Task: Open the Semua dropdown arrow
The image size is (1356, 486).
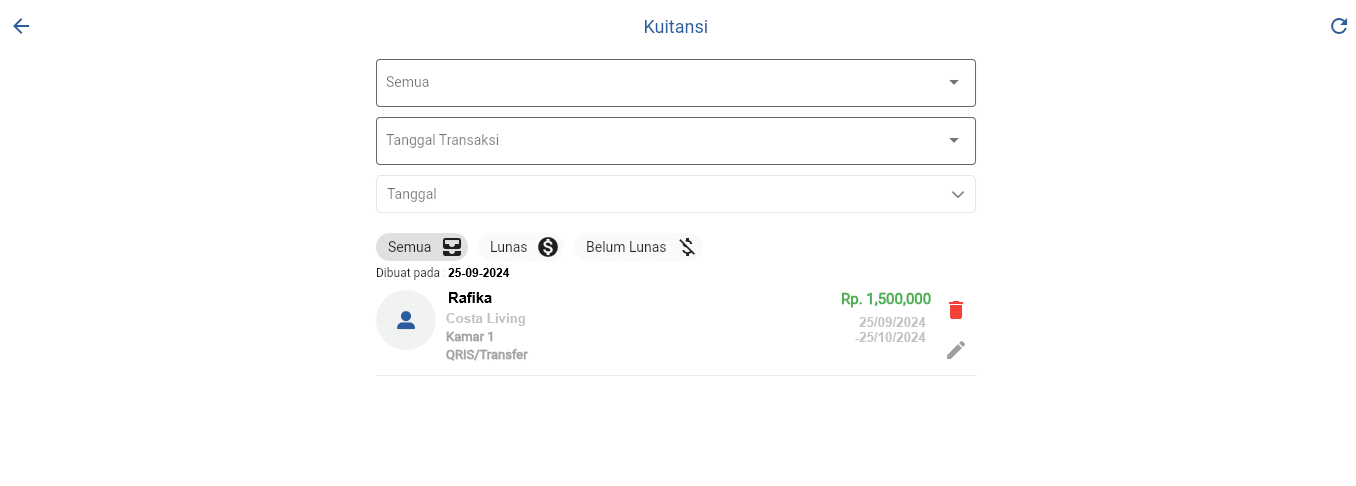Action: (954, 82)
